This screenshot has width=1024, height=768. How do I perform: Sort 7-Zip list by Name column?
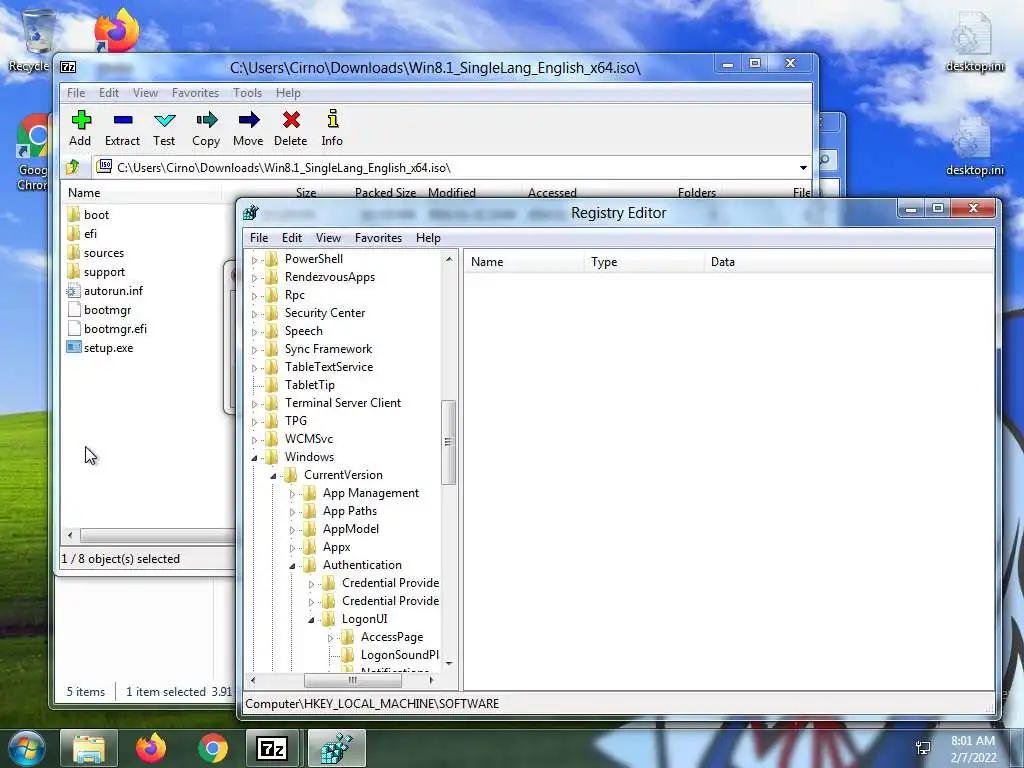(141, 193)
